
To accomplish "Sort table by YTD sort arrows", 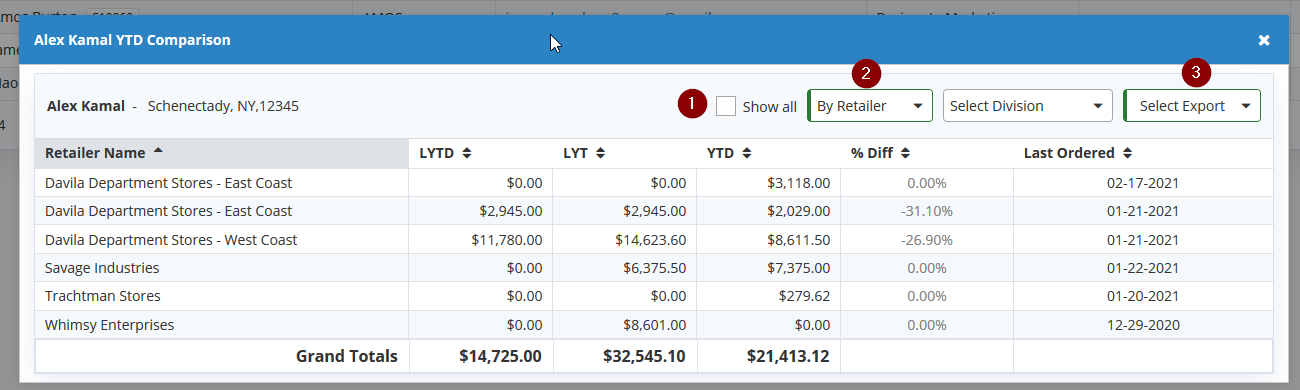I will pos(746,153).
